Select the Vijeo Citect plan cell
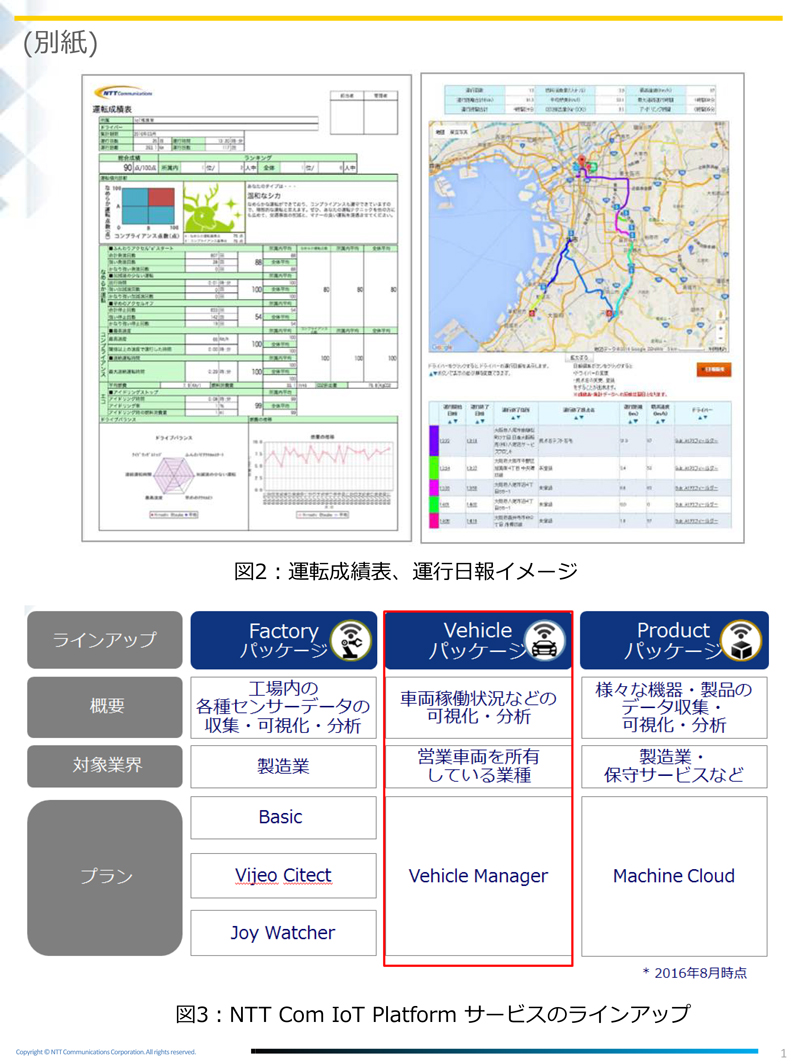The image size is (800, 1064). pos(283,875)
